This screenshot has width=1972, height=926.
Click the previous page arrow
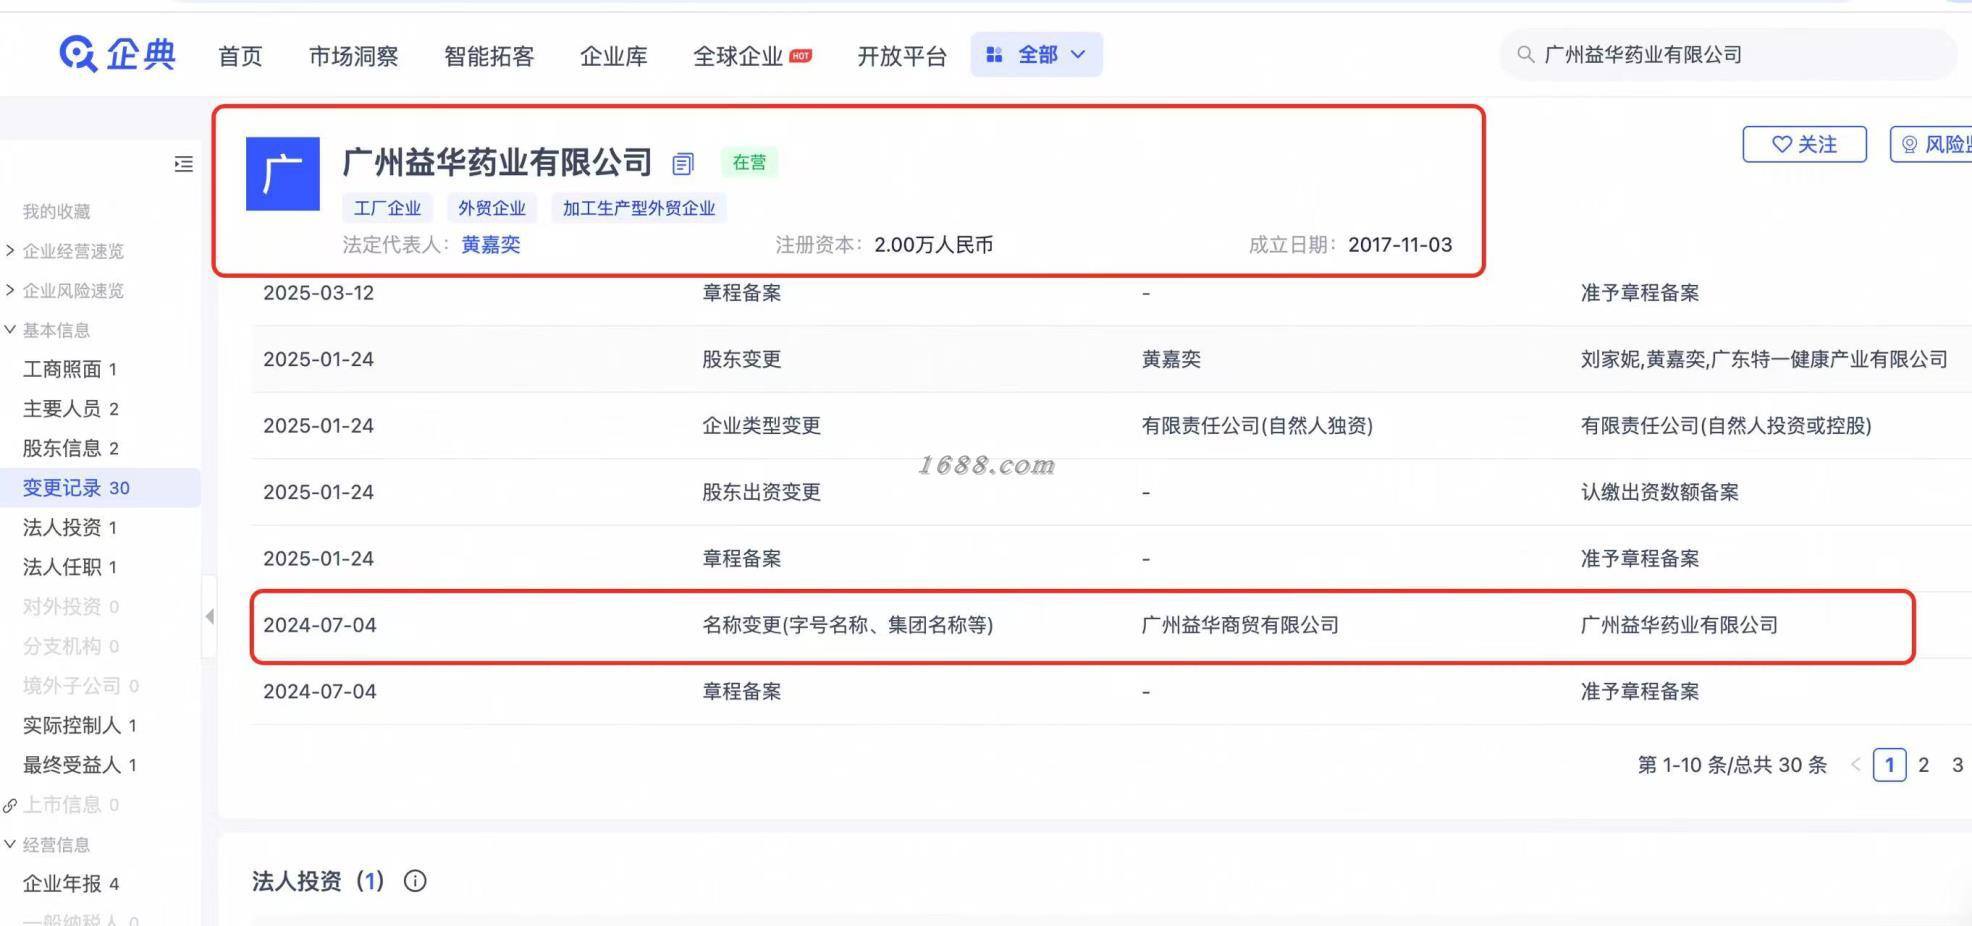(x=1855, y=765)
